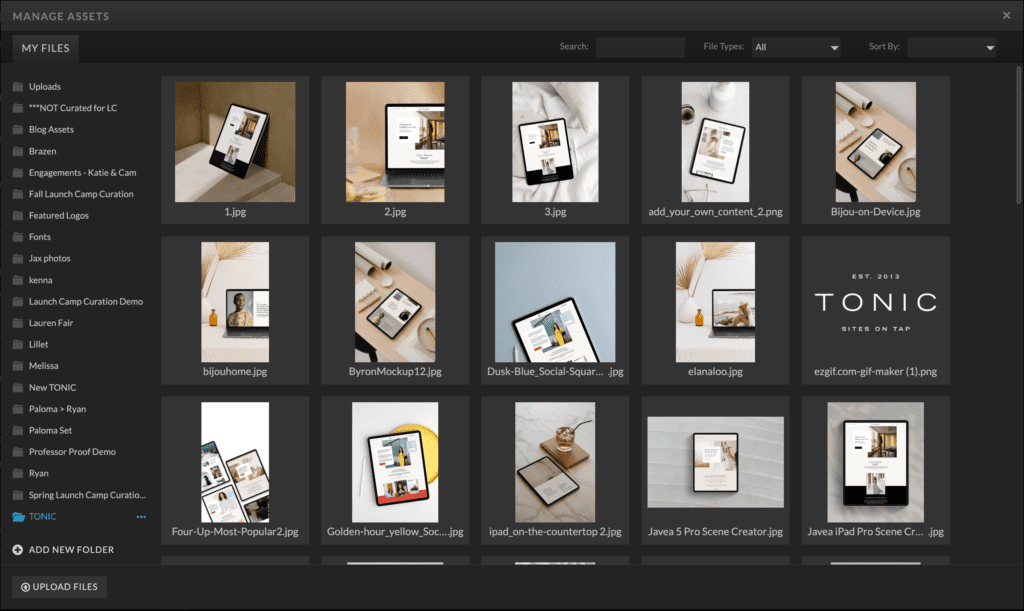Select the 1.jpg thumbnail
This screenshot has width=1024, height=611.
pyautogui.click(x=235, y=142)
